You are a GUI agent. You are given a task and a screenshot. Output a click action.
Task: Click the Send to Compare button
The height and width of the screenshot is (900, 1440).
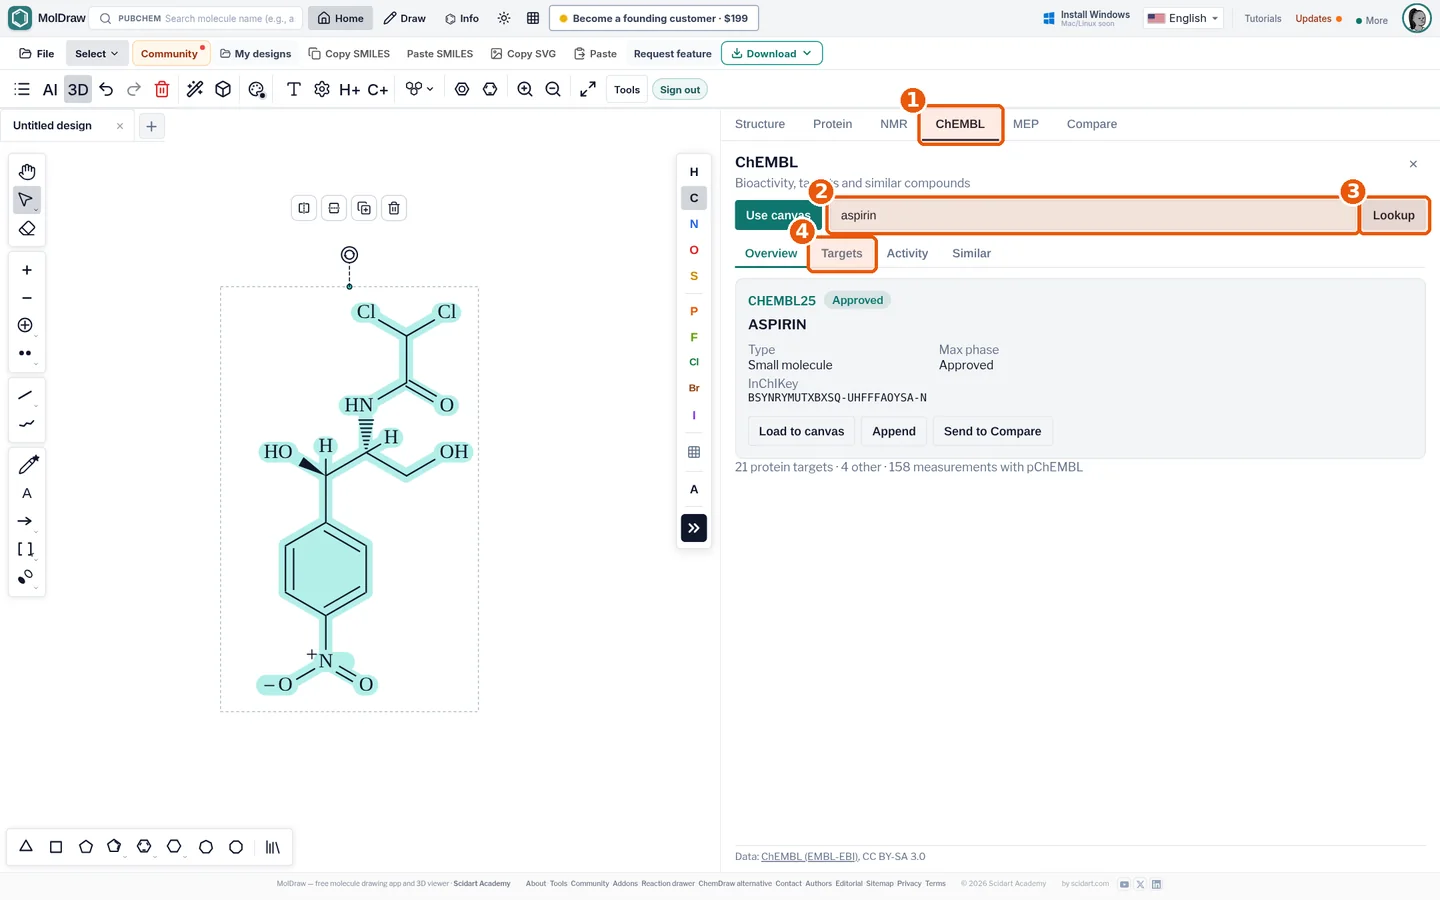tap(992, 432)
